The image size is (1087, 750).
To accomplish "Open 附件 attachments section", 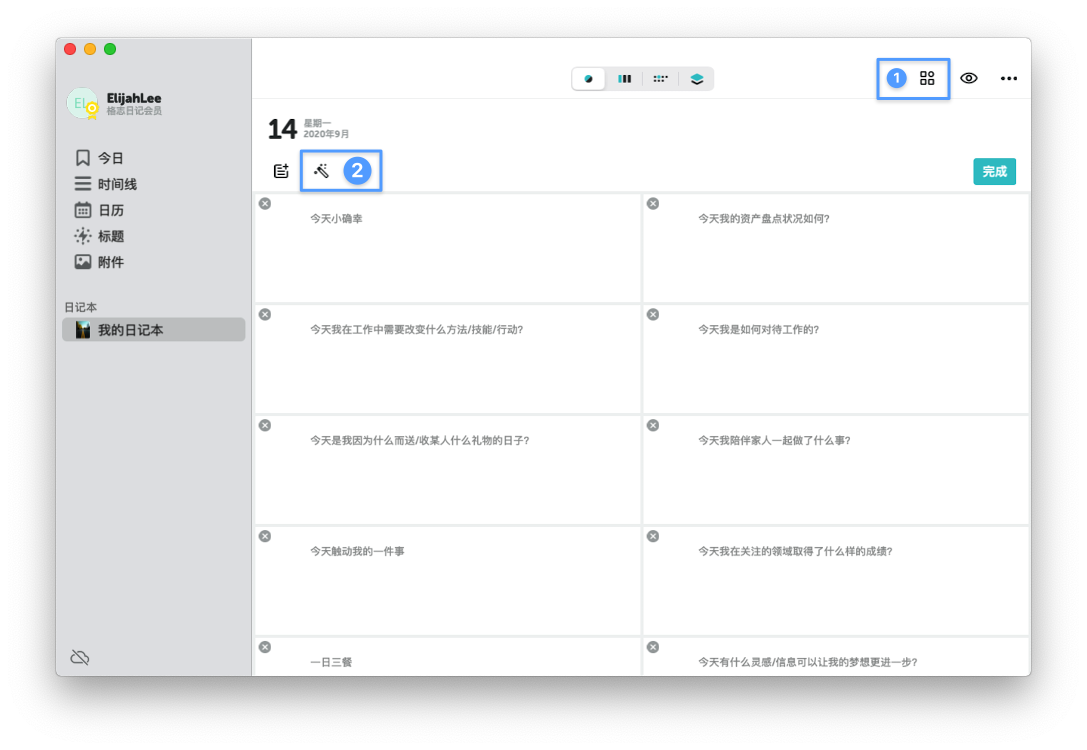I will point(110,262).
